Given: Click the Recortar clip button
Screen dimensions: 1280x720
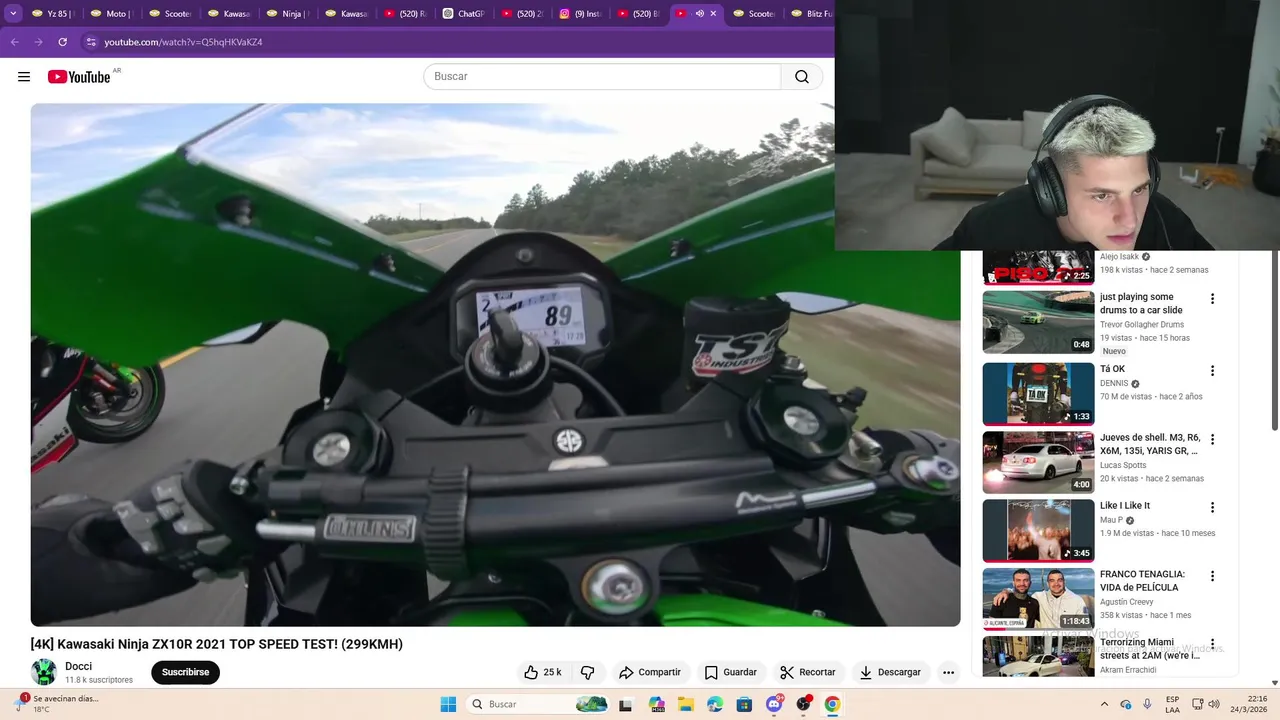Looking at the screenshot, I should (808, 672).
